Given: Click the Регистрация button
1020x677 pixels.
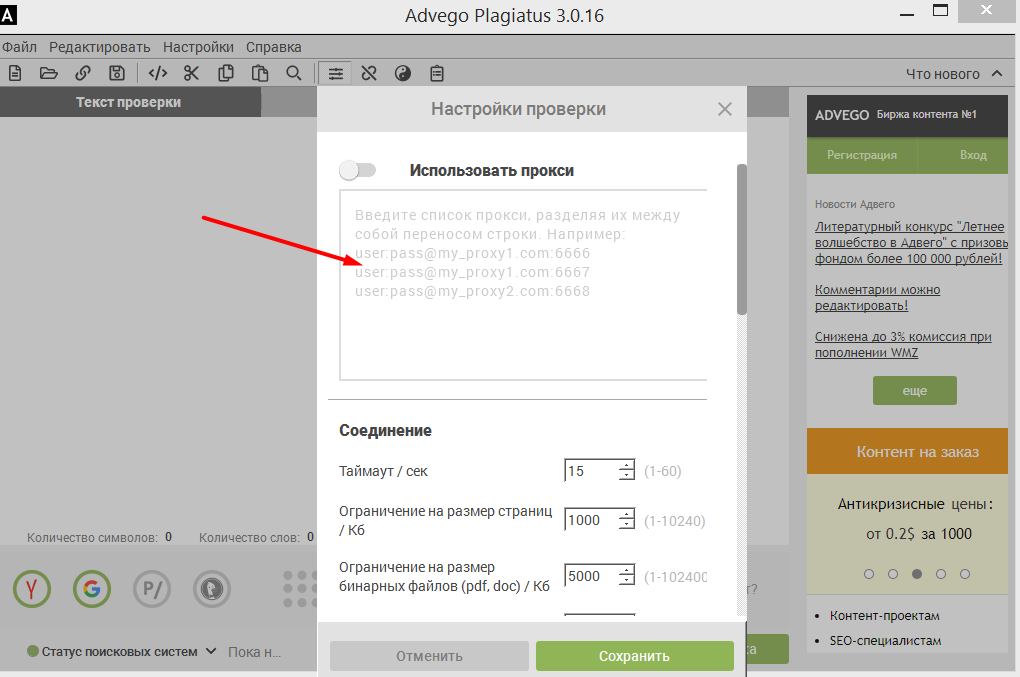Looking at the screenshot, I should (861, 155).
